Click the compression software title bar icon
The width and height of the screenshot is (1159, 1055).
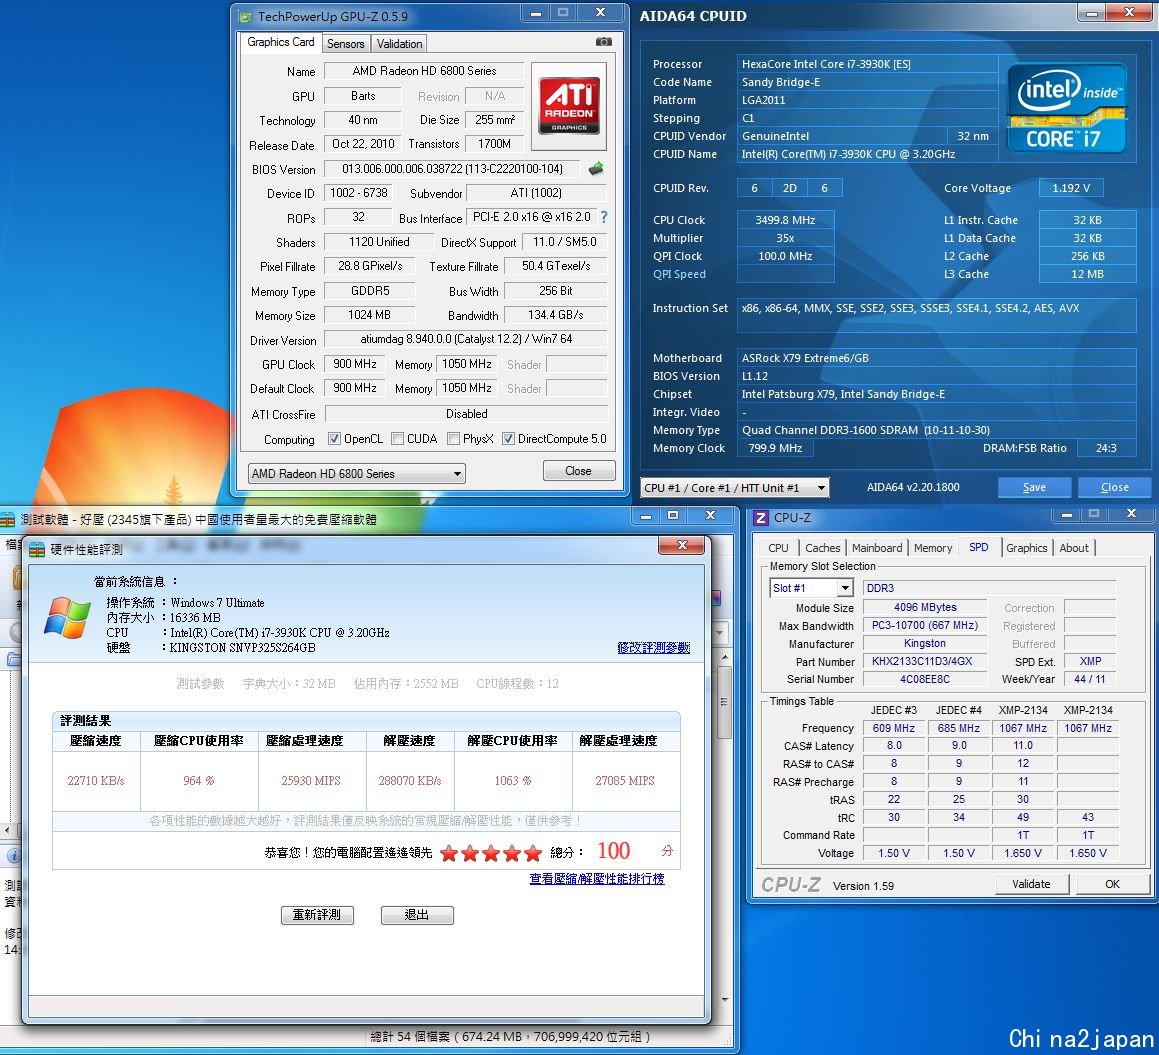(7, 520)
